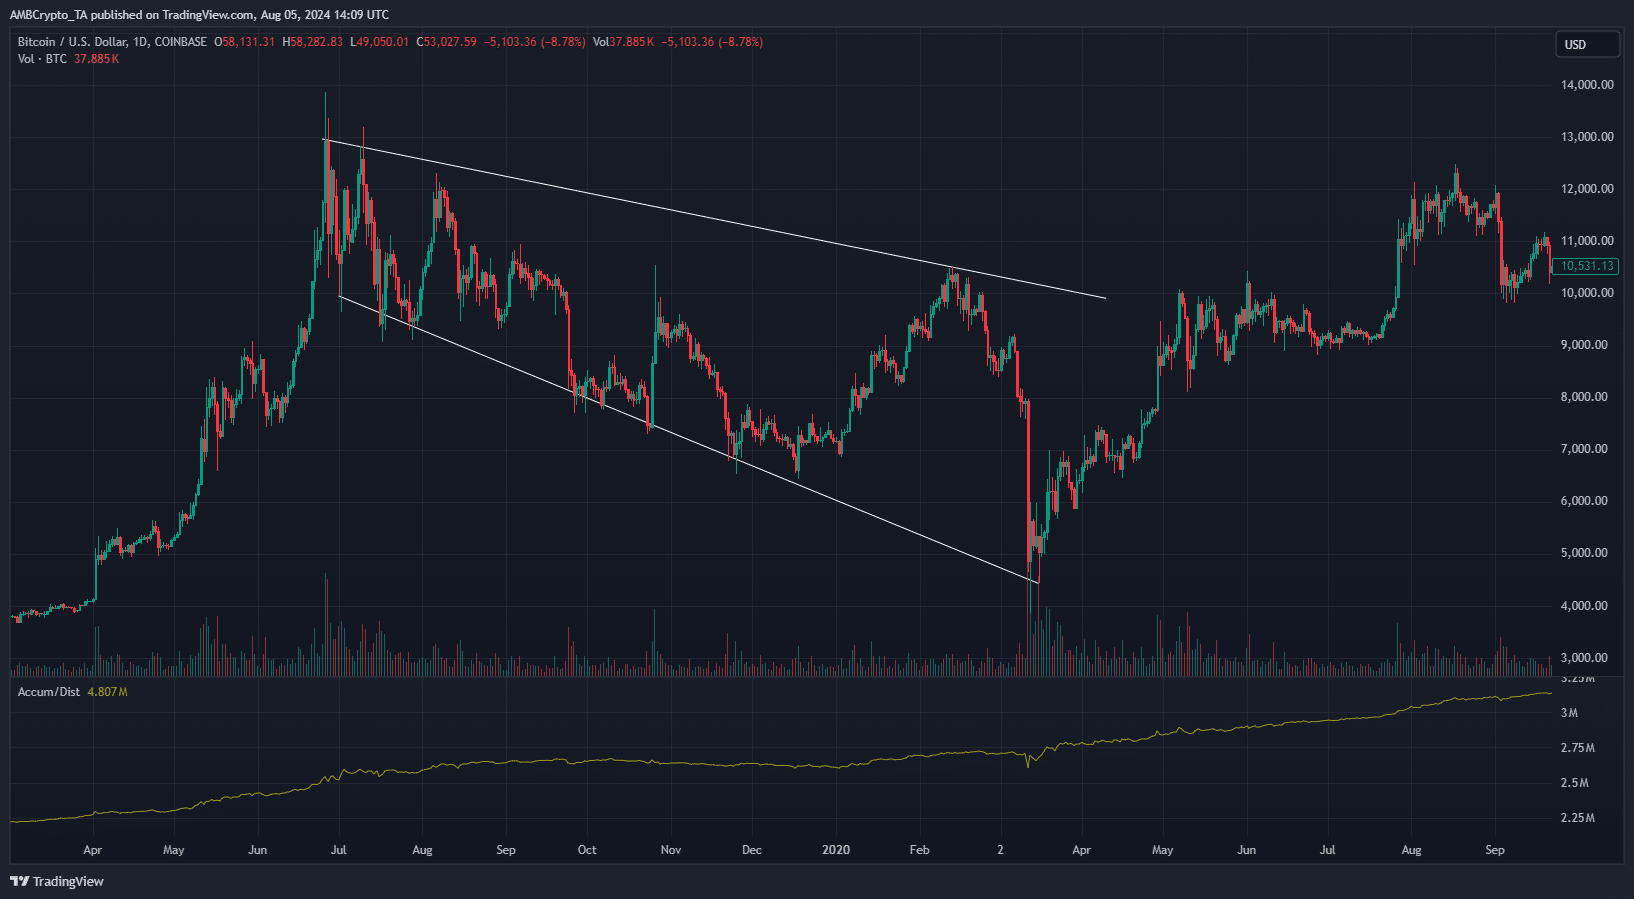Click the 14,000.00 price axis label
The width and height of the screenshot is (1634, 899).
tap(1587, 85)
